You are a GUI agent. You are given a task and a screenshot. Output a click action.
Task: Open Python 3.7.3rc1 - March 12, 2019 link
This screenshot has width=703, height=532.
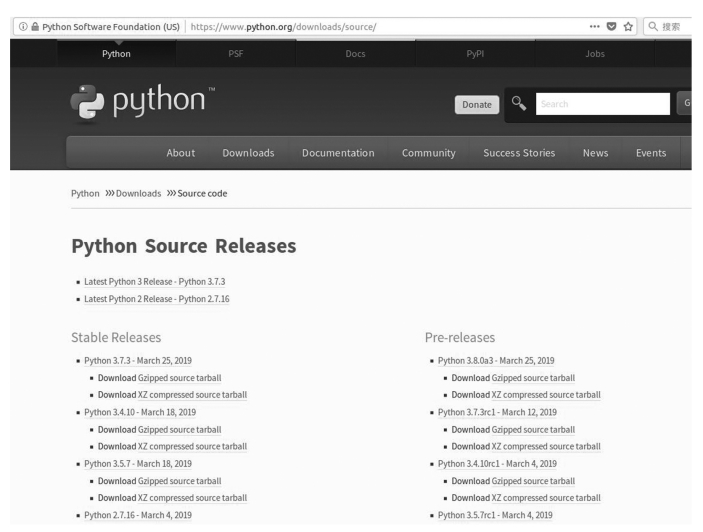point(497,412)
